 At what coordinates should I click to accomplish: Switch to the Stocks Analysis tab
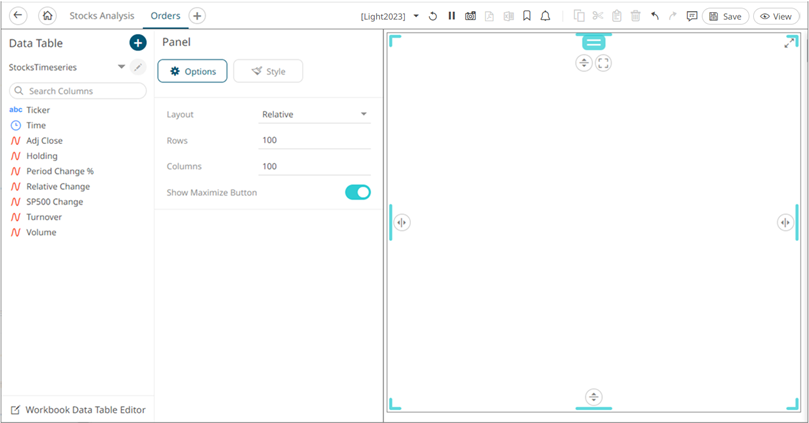pos(102,16)
